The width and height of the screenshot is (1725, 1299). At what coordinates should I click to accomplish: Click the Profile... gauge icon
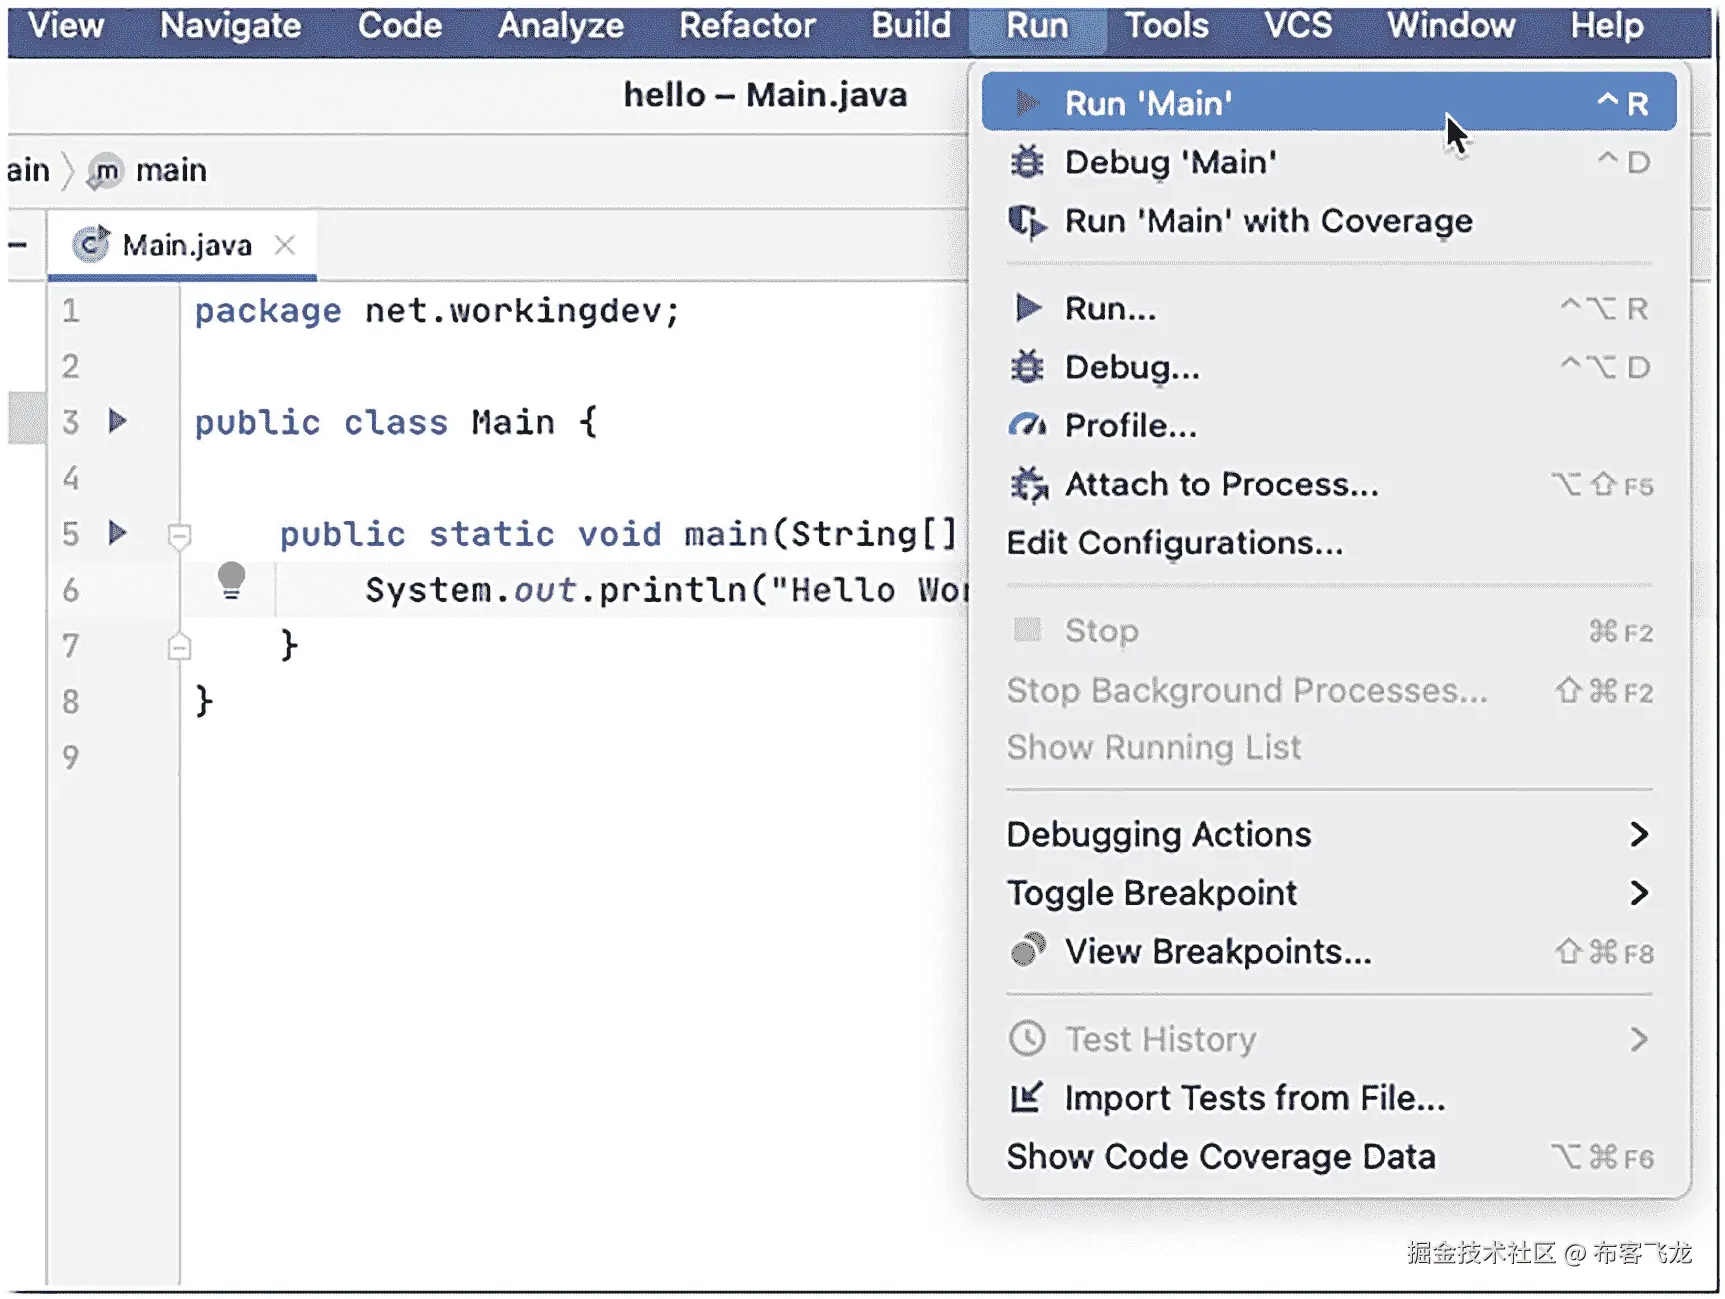(x=1027, y=426)
